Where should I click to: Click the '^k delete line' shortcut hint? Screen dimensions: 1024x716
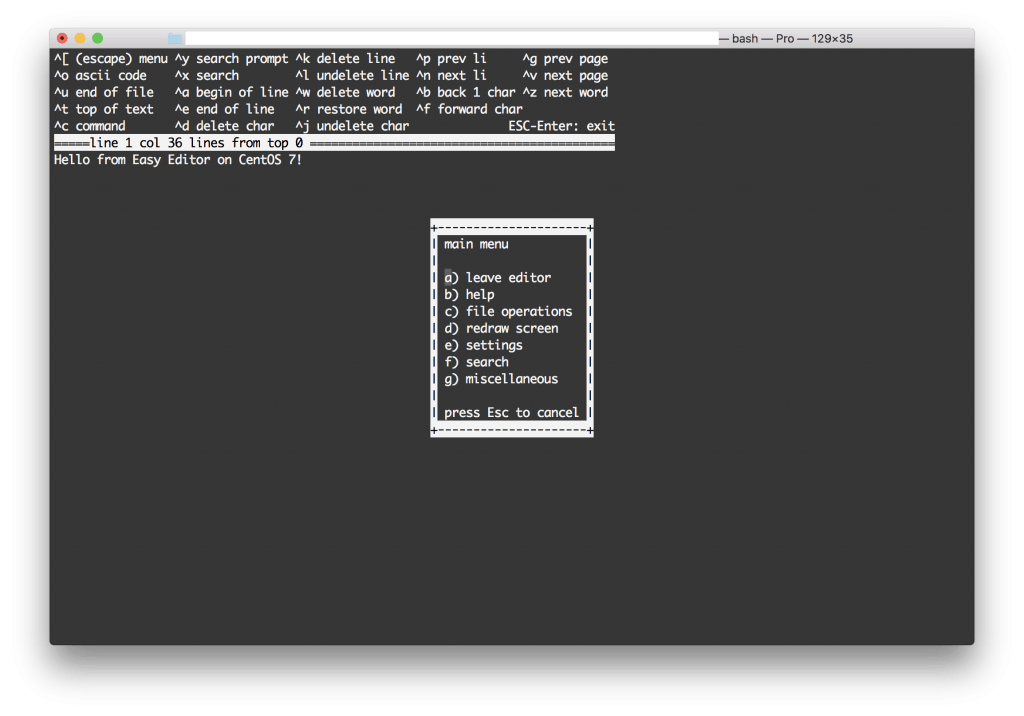pos(345,59)
